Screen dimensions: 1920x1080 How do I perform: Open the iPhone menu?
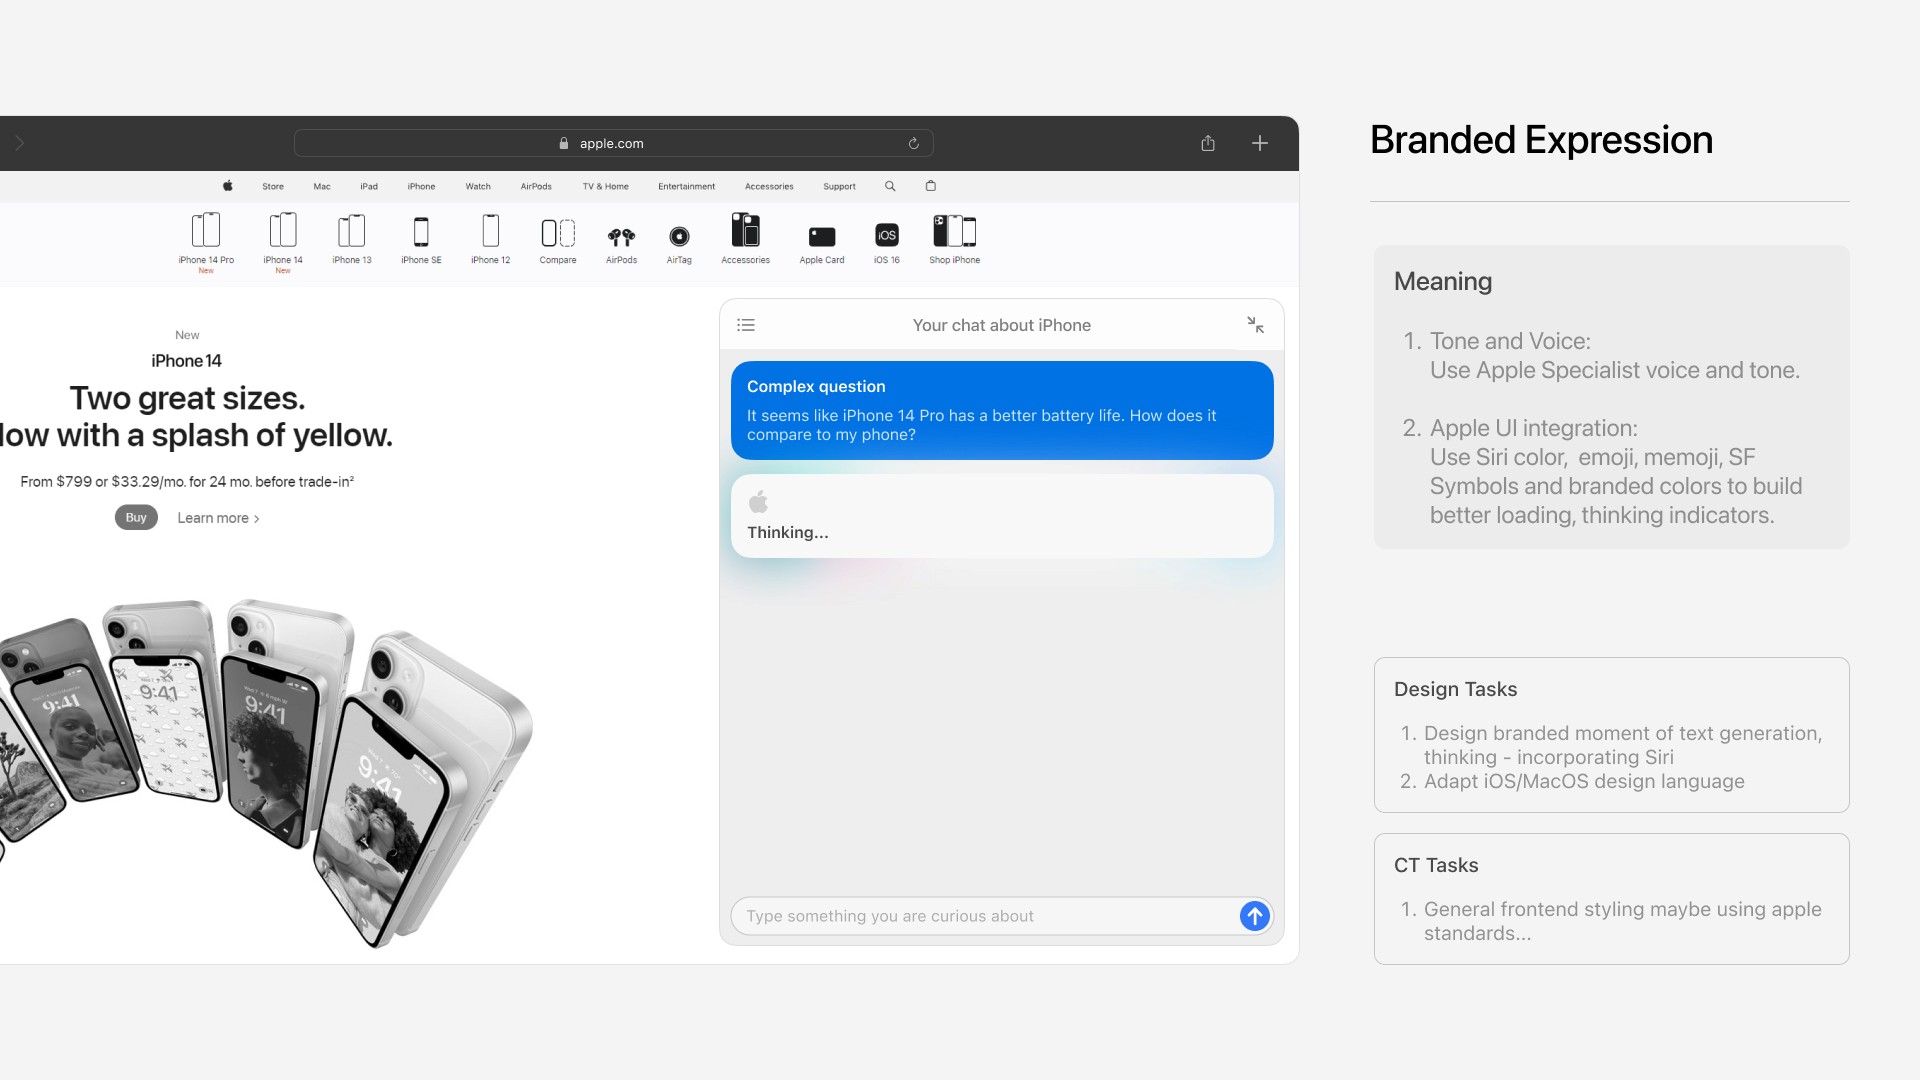pyautogui.click(x=421, y=186)
